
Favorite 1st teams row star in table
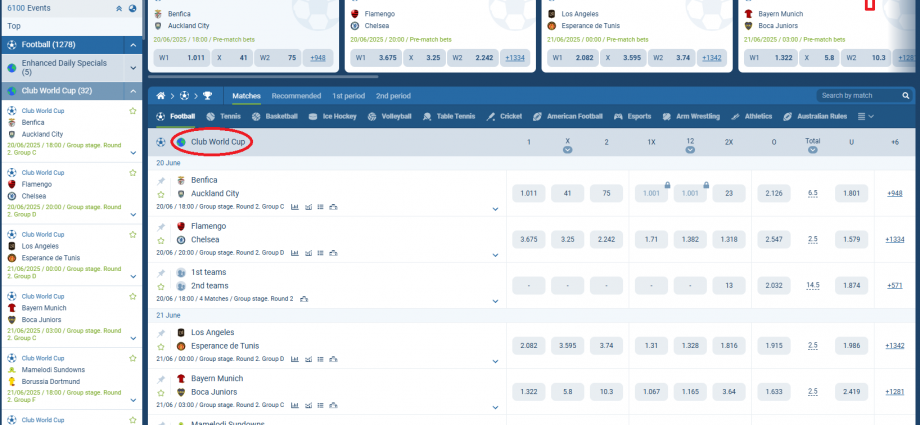pos(161,286)
